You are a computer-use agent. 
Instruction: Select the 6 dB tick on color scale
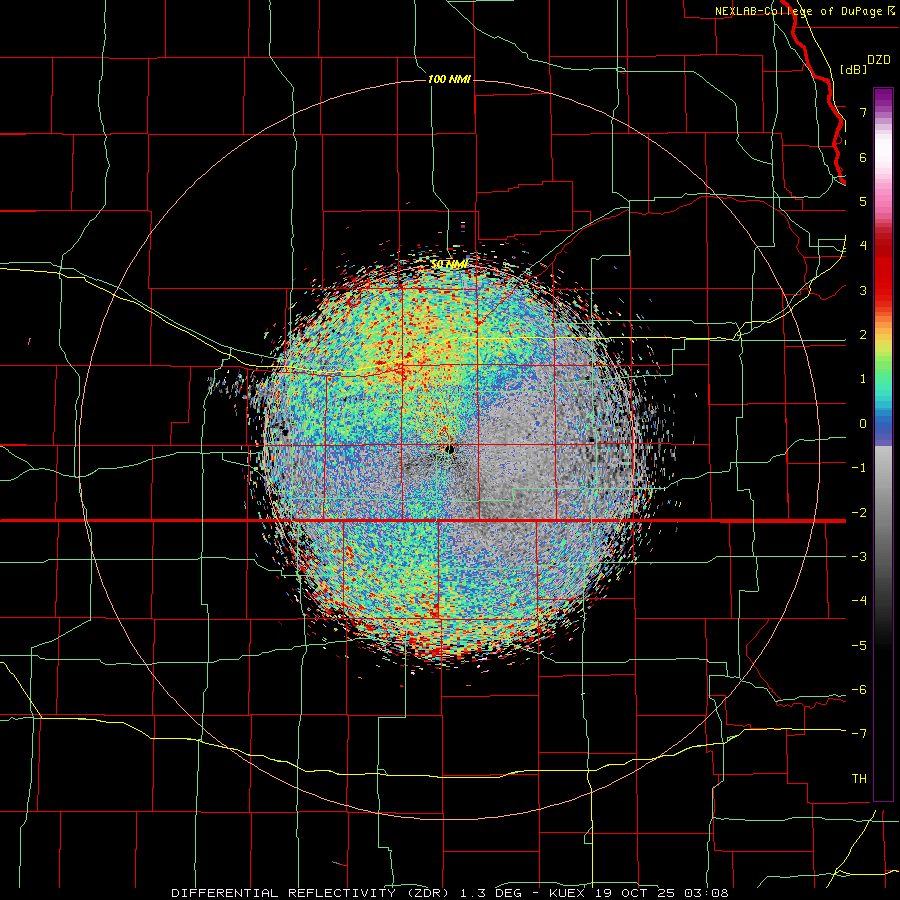pyautogui.click(x=863, y=157)
